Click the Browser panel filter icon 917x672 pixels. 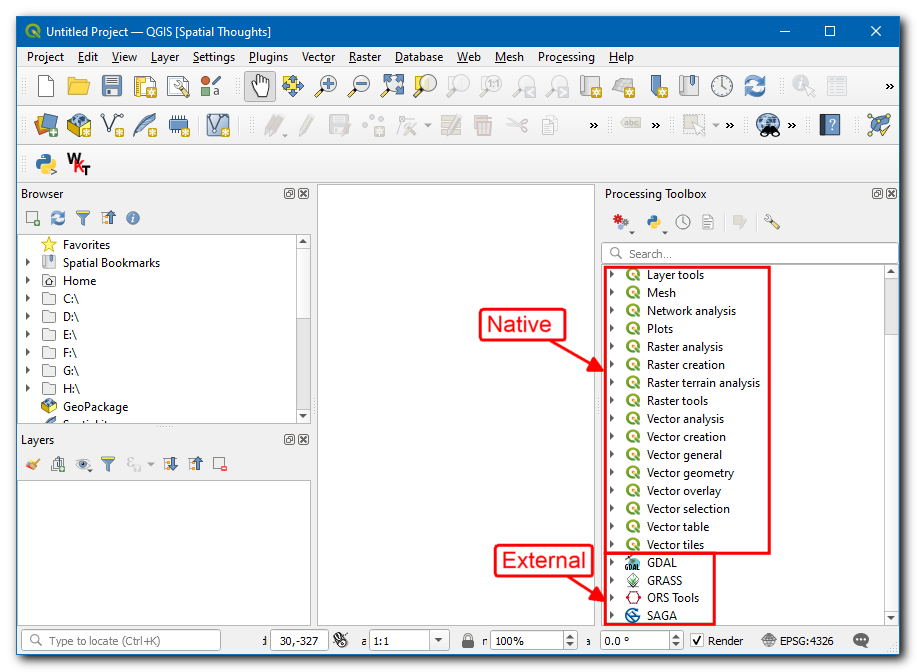(83, 218)
